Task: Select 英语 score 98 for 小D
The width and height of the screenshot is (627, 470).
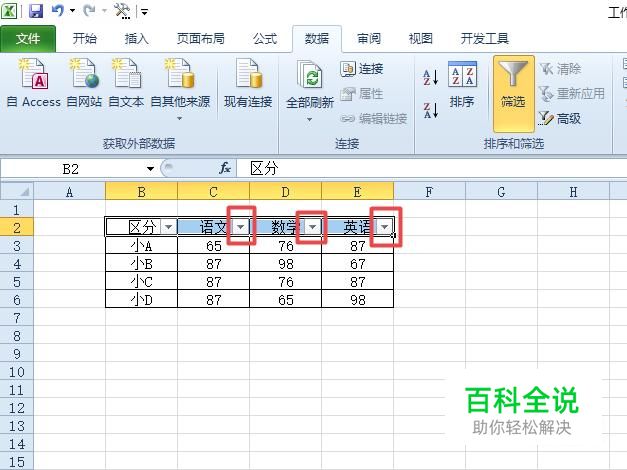Action: click(357, 300)
